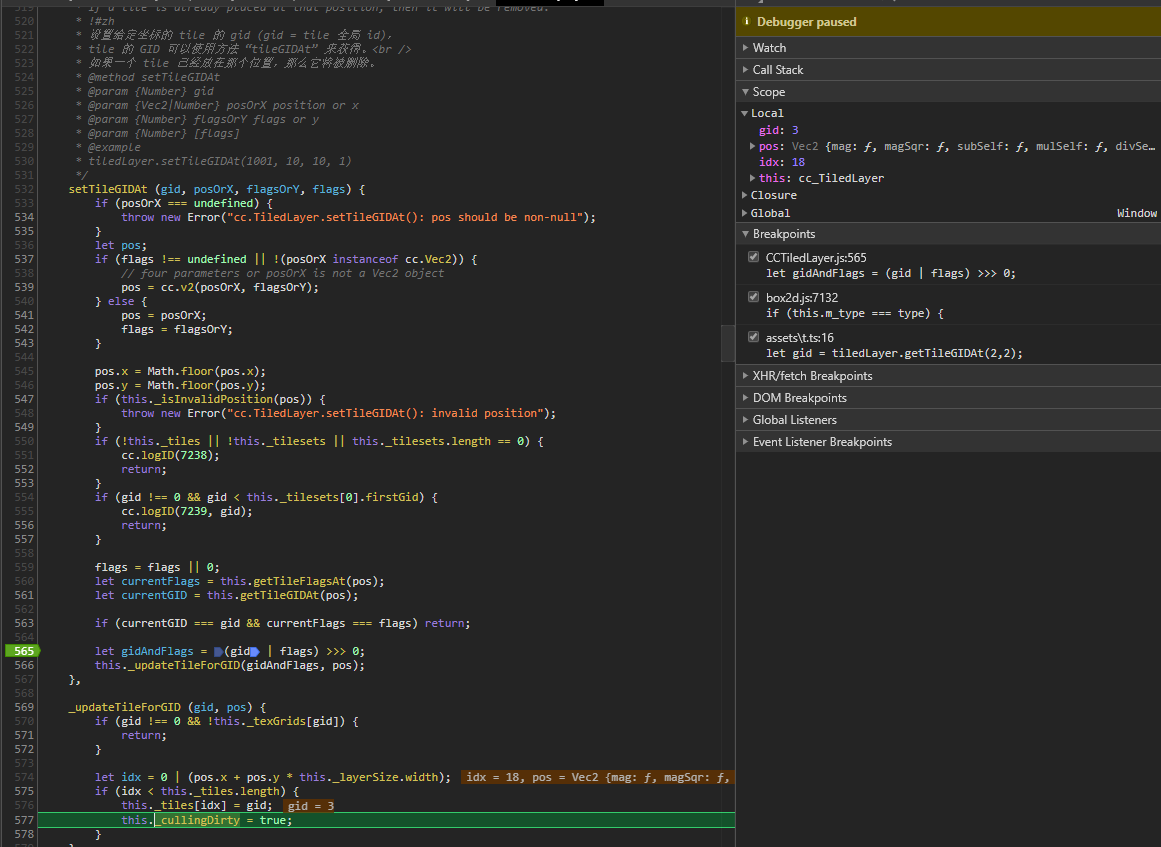
Task: Click the inline breakpoint arrow before "(gid"
Action: tap(219, 652)
